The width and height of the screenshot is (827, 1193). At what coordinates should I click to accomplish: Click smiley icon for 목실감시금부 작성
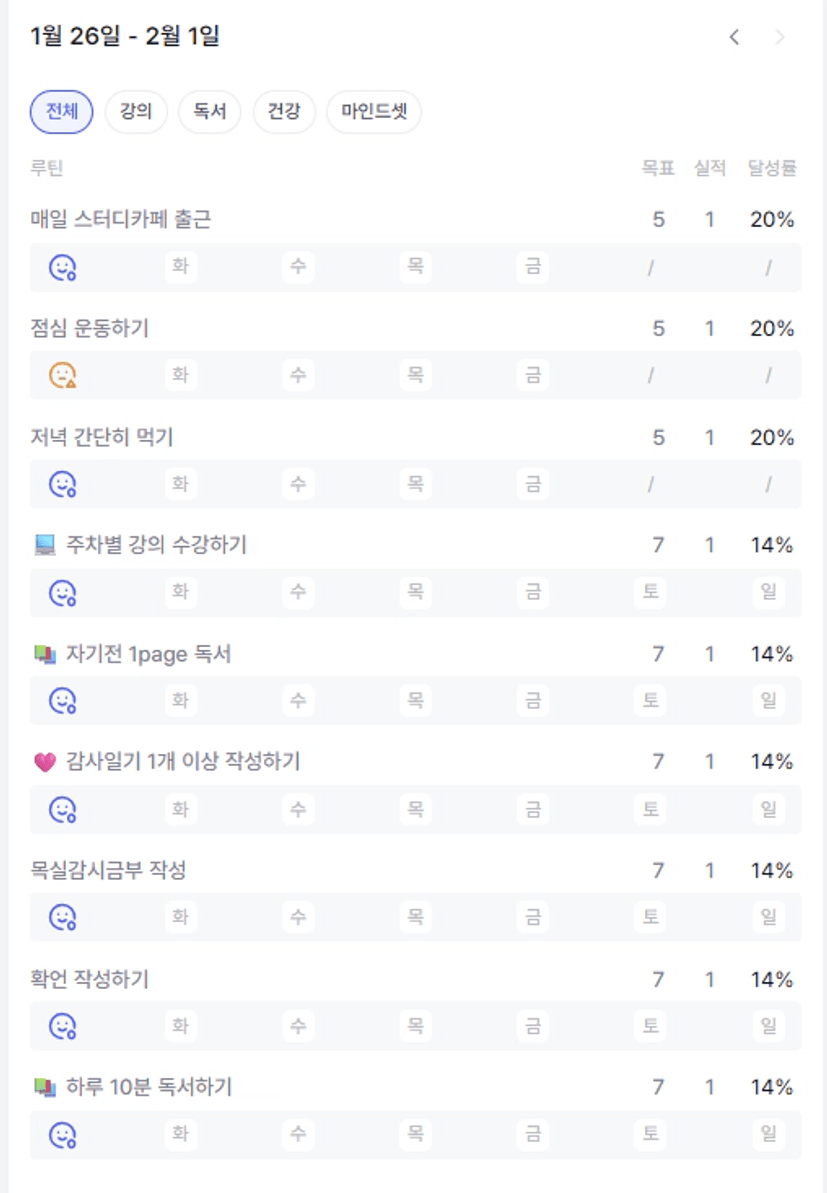pos(63,916)
